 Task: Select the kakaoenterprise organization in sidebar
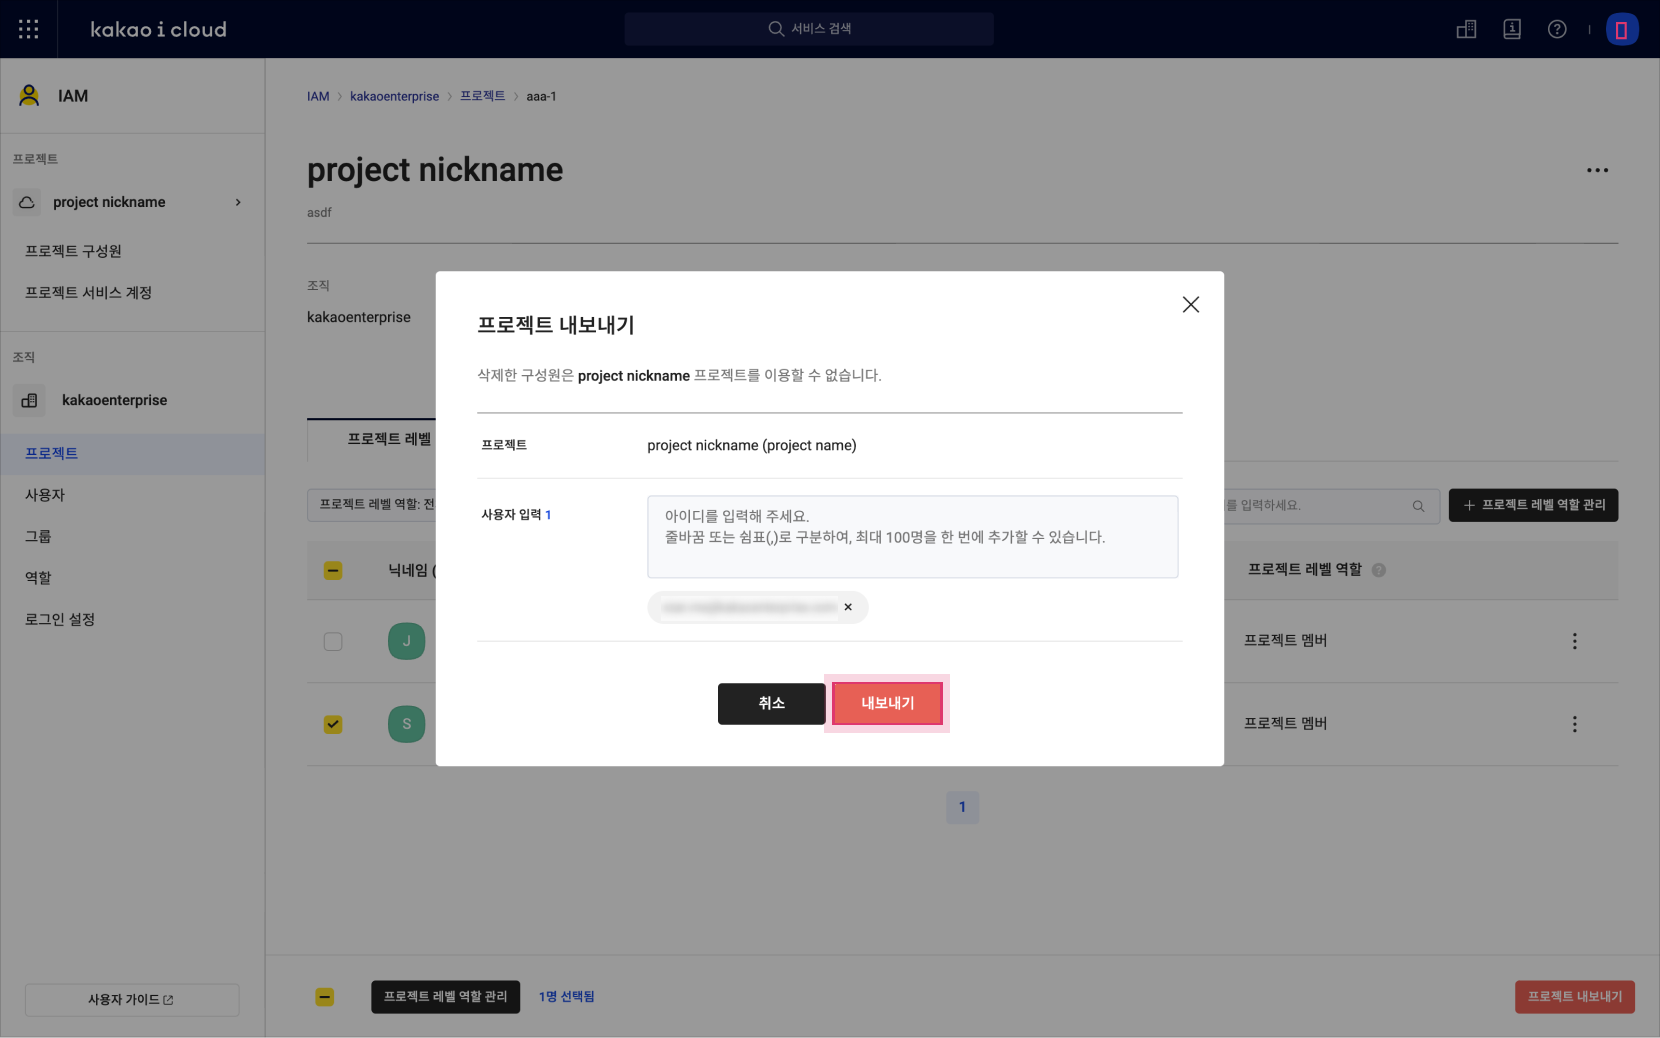[114, 400]
